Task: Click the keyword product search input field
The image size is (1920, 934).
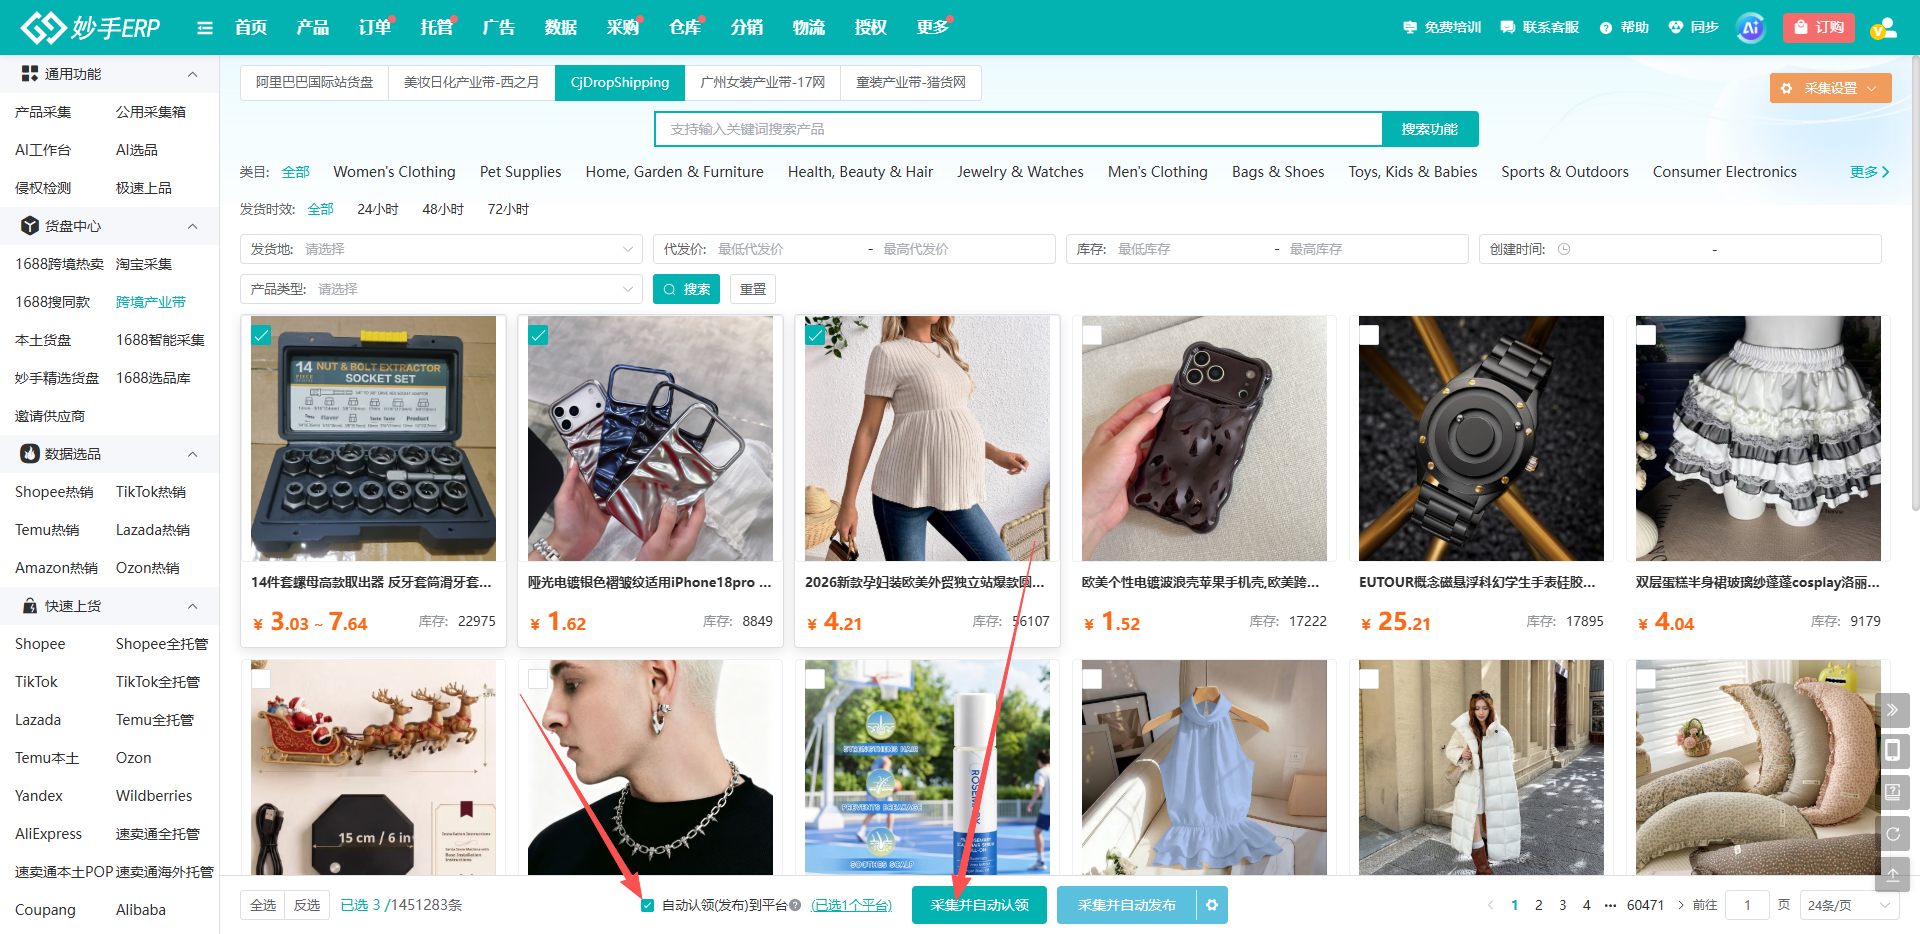Action: tap(1018, 129)
